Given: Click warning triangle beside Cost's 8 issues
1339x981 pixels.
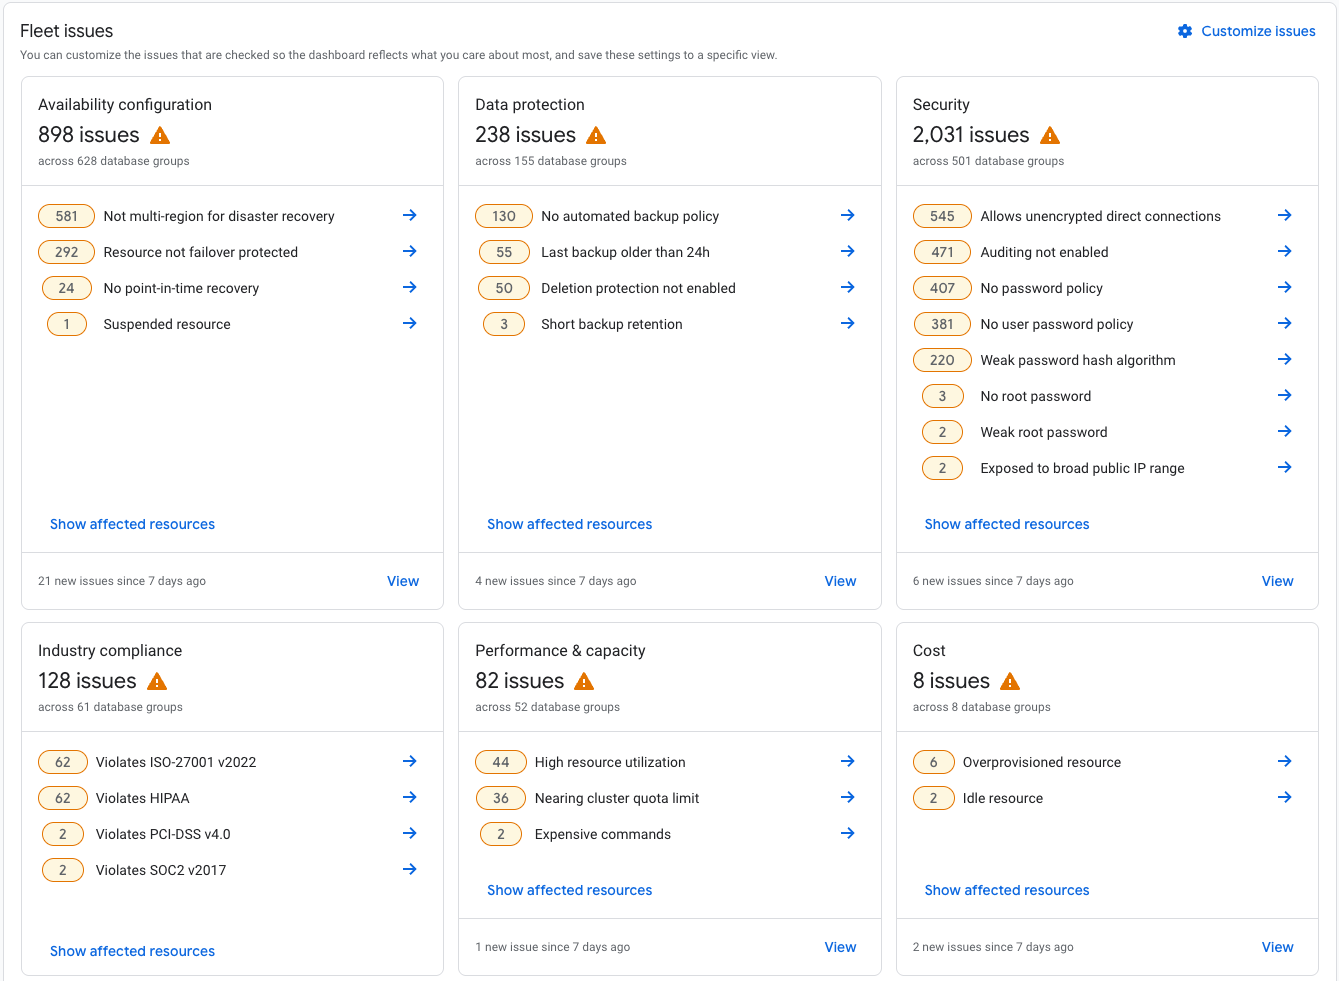Looking at the screenshot, I should click(x=1010, y=680).
